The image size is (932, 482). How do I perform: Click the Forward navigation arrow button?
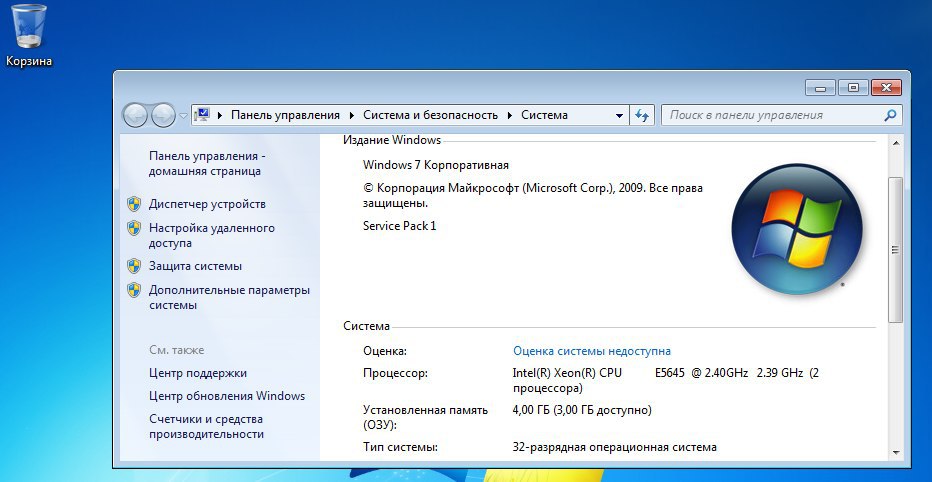(163, 115)
